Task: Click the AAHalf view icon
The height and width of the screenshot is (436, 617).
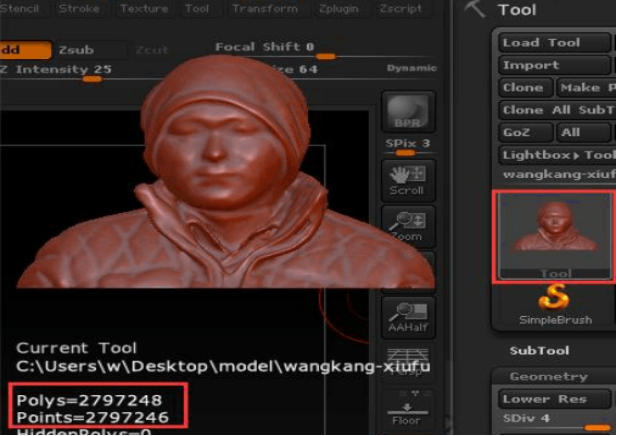Action: point(407,316)
